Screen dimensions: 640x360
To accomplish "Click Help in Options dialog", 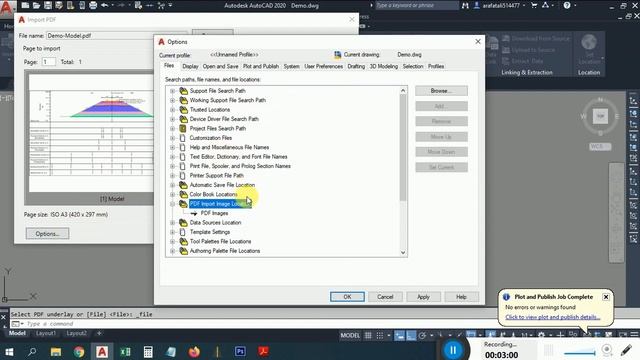I will coord(461,297).
